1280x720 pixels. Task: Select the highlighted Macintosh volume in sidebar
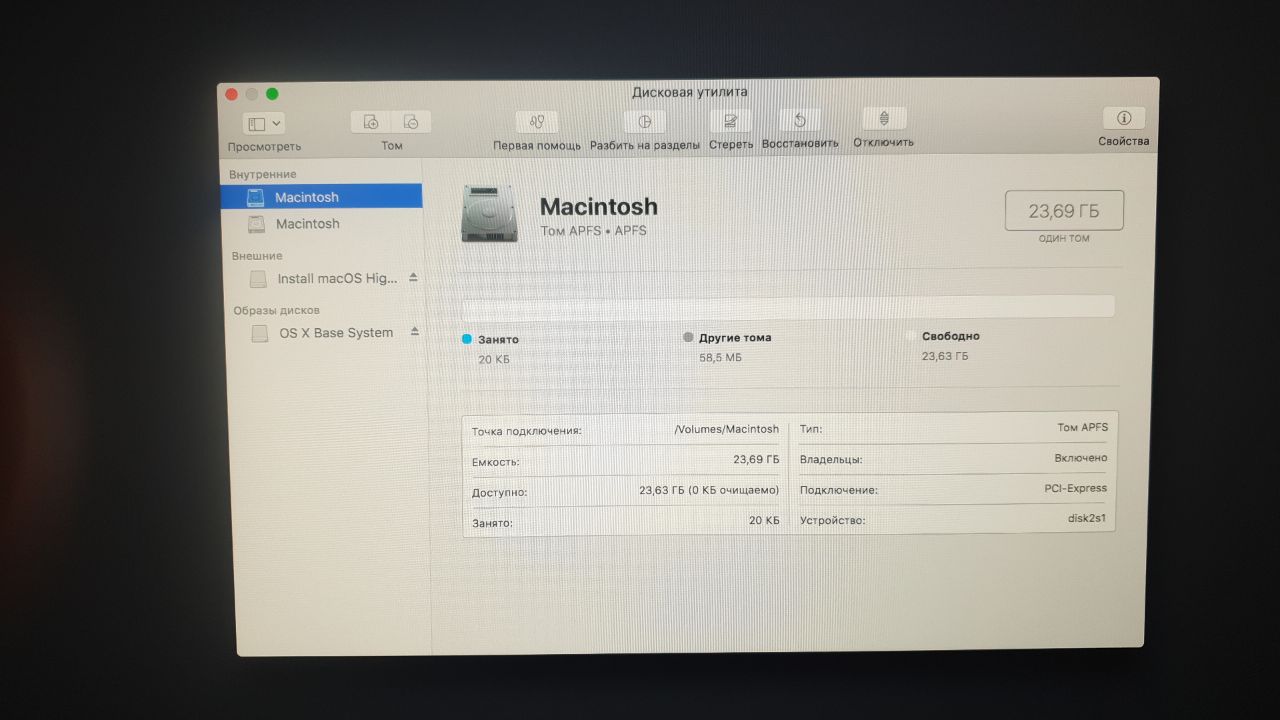321,197
